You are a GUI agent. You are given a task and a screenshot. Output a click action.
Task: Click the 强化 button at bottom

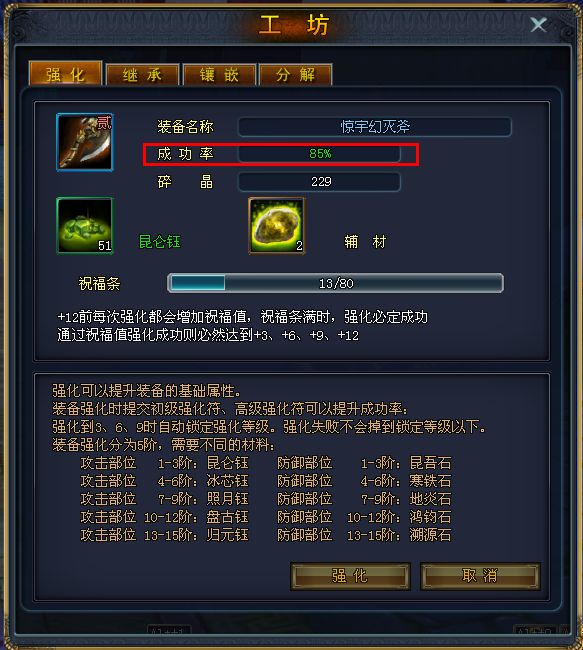tap(350, 576)
